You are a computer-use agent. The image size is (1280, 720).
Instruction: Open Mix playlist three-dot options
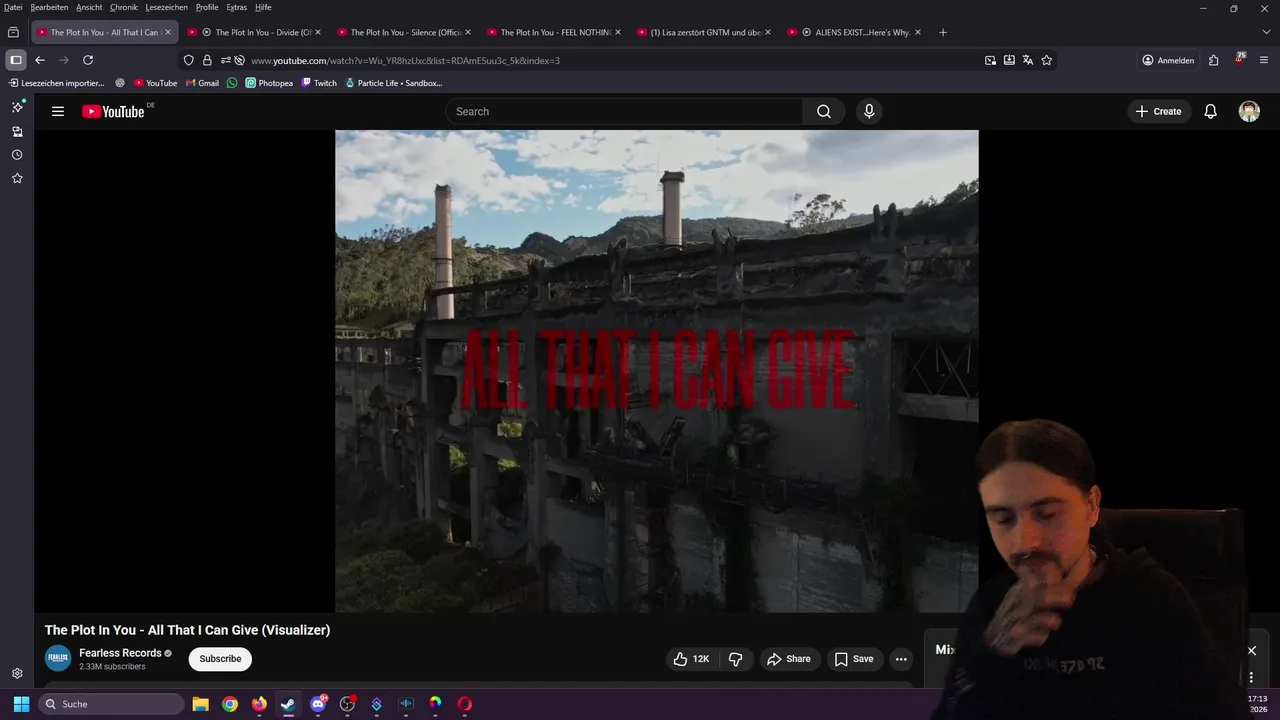(1251, 677)
